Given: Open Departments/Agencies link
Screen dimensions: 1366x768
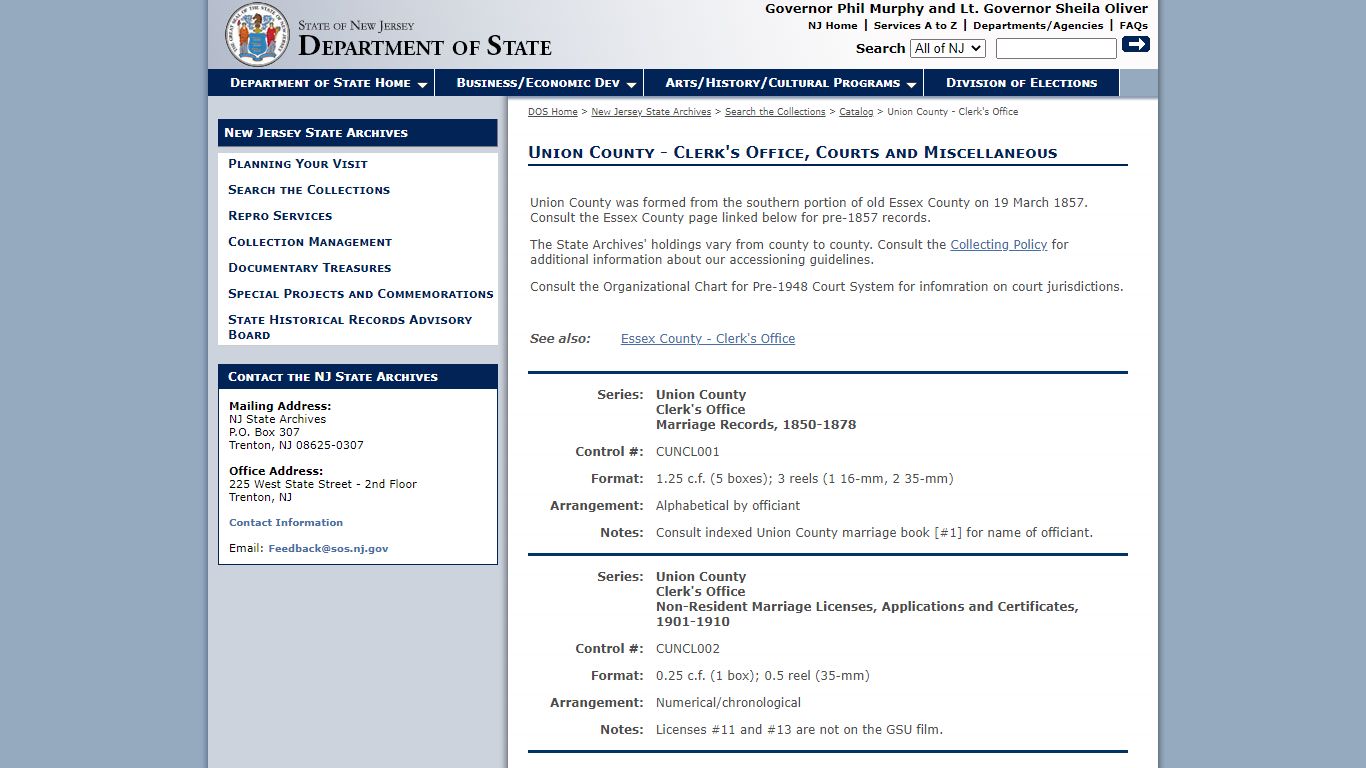Looking at the screenshot, I should tap(1038, 26).
